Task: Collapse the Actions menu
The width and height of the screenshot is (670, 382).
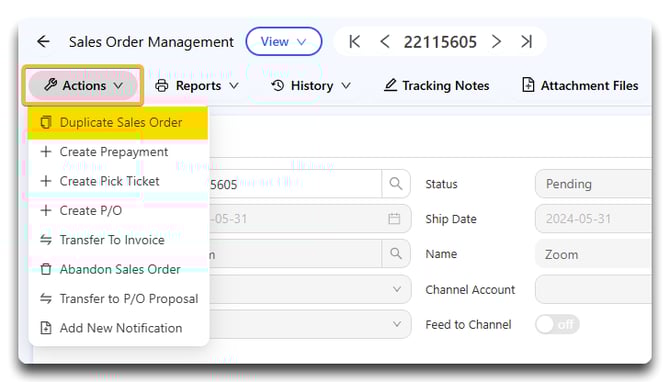Action: point(83,85)
